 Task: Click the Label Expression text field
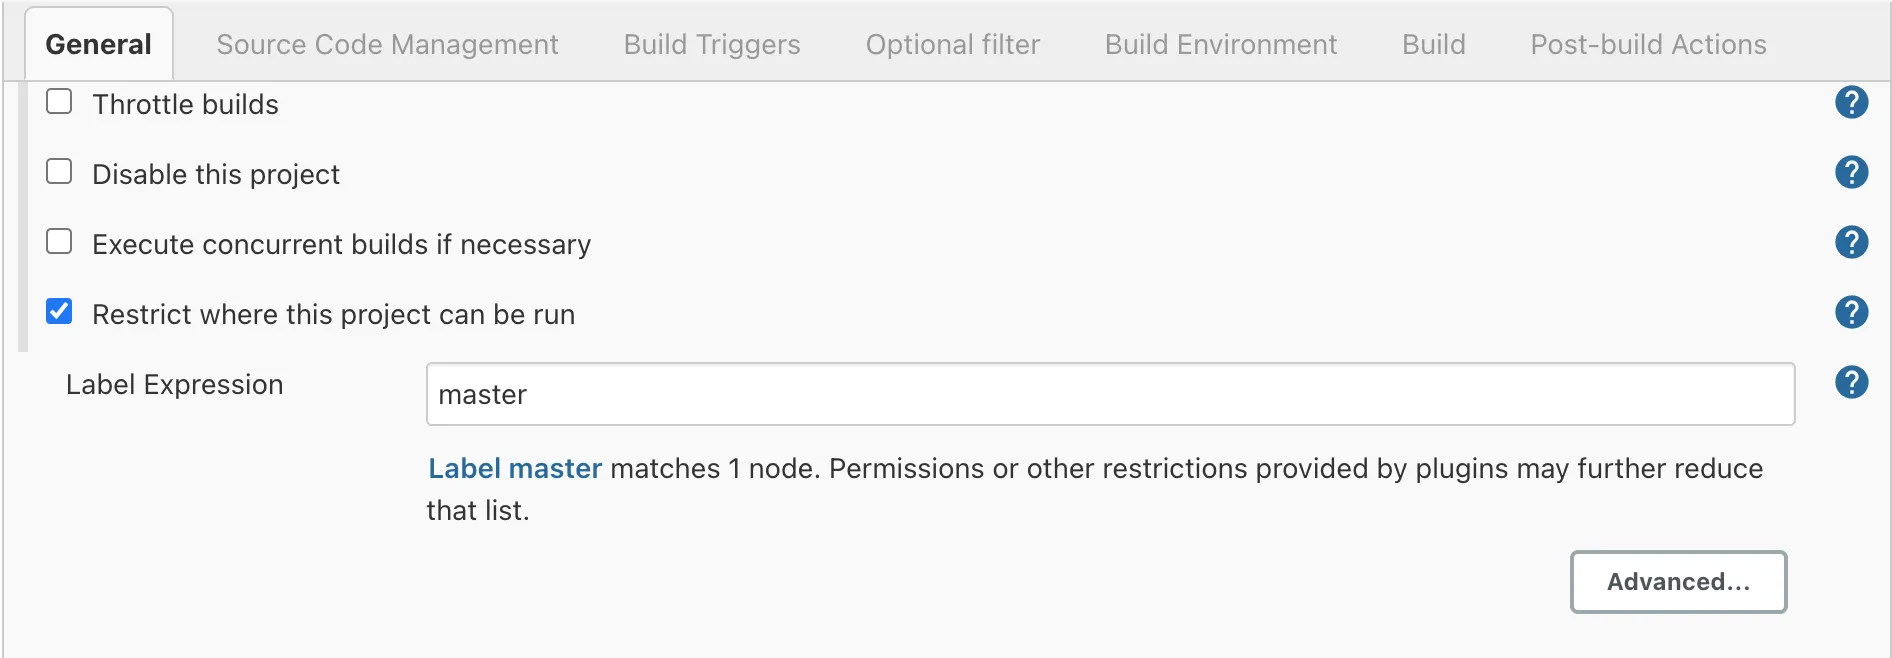(x=1110, y=395)
